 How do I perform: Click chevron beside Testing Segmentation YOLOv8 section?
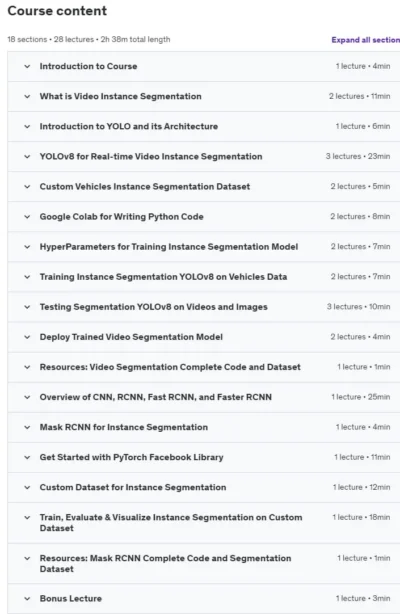pyautogui.click(x=27, y=307)
